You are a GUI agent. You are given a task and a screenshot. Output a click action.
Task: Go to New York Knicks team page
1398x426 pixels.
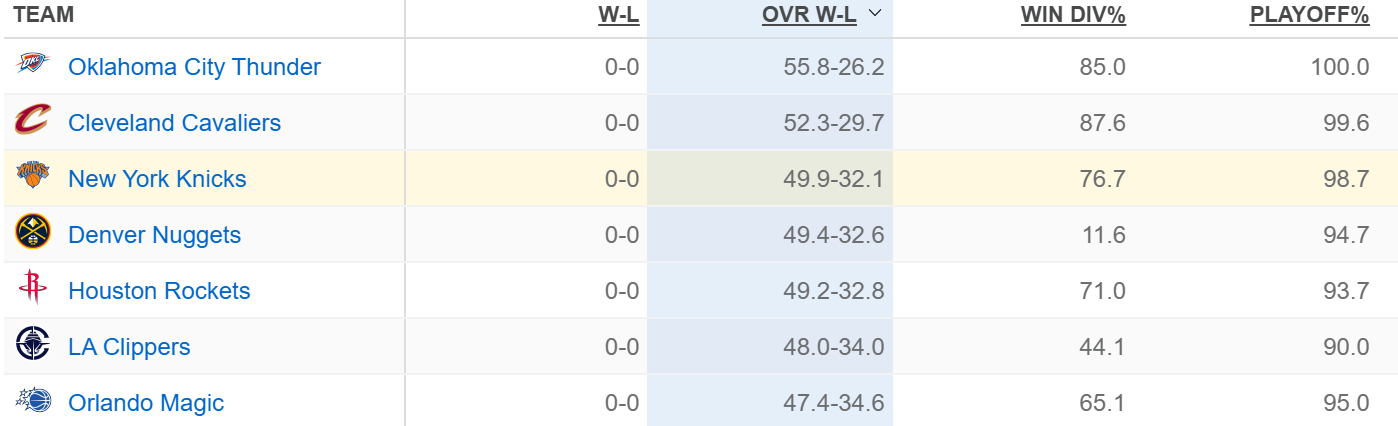[157, 179]
